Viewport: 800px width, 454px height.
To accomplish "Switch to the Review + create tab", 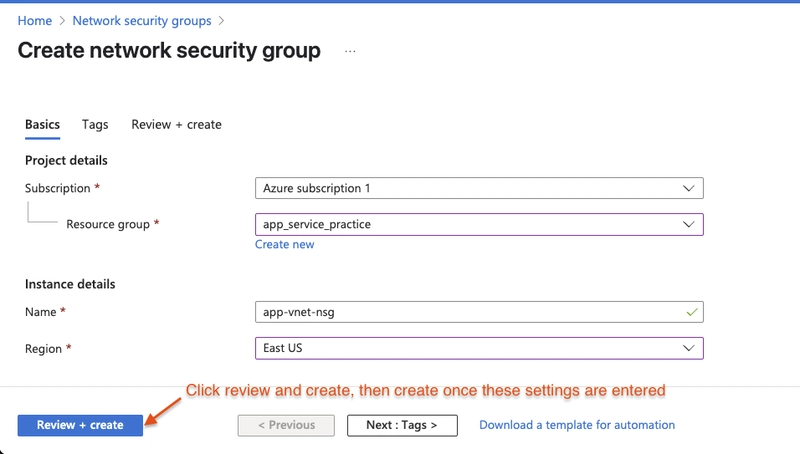I will tap(177, 124).
